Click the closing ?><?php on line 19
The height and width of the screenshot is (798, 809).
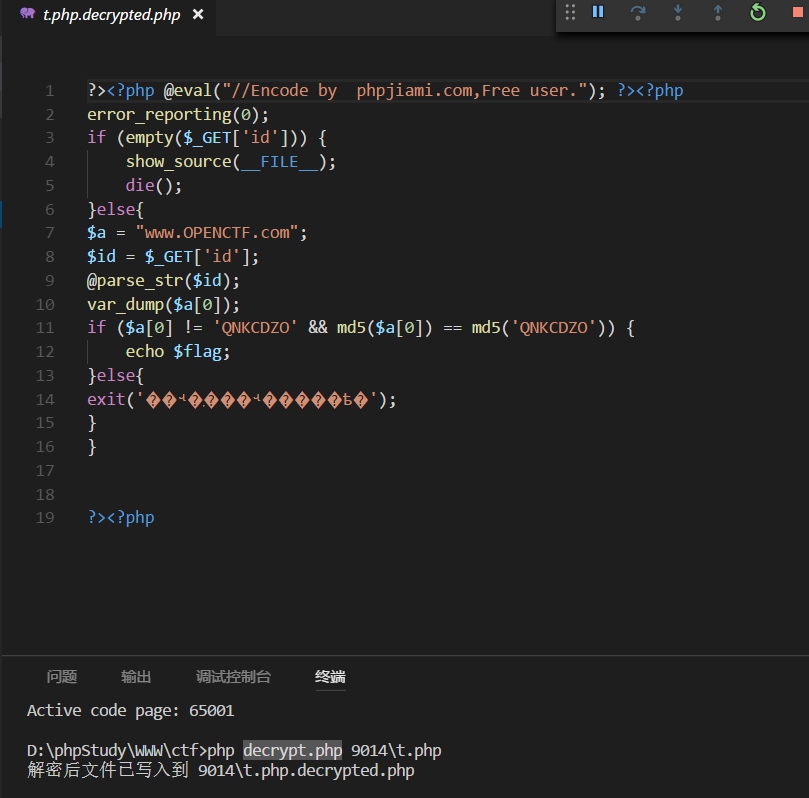121,517
